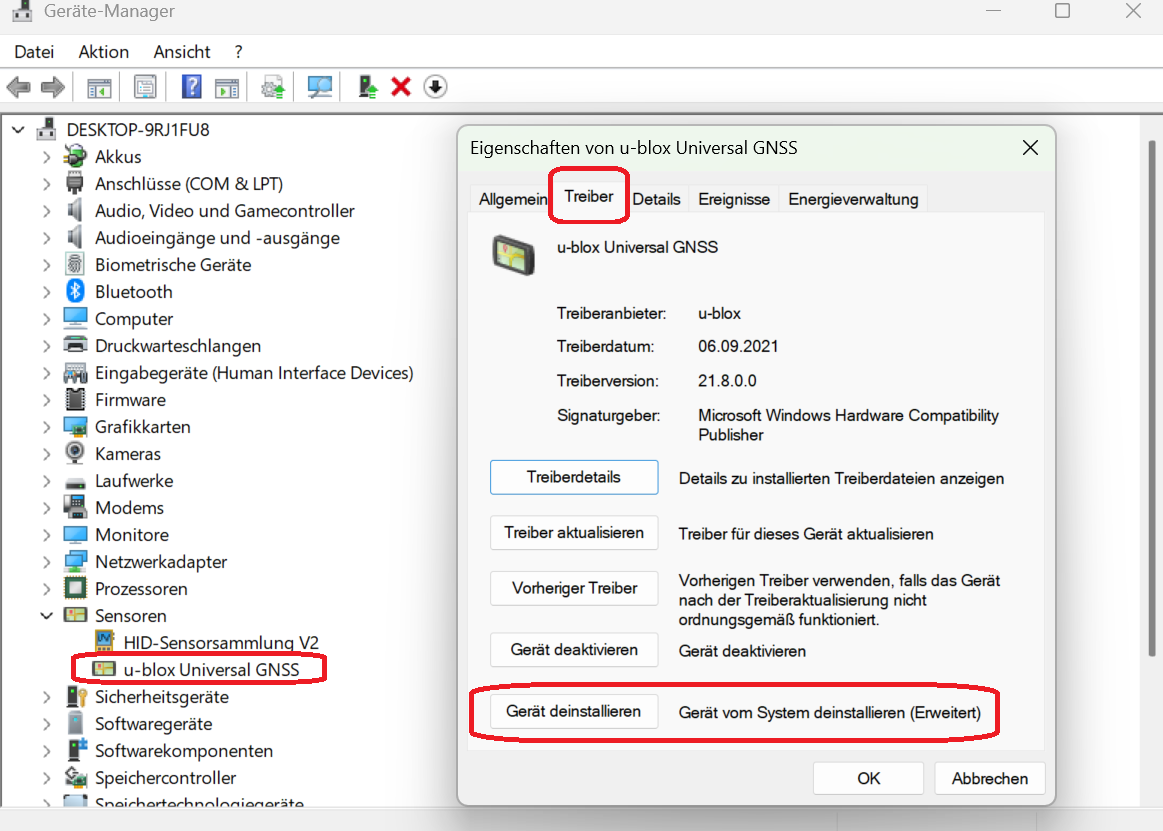Screen dimensions: 1163x831
Task: Open the Aktion menu
Action: 104,52
